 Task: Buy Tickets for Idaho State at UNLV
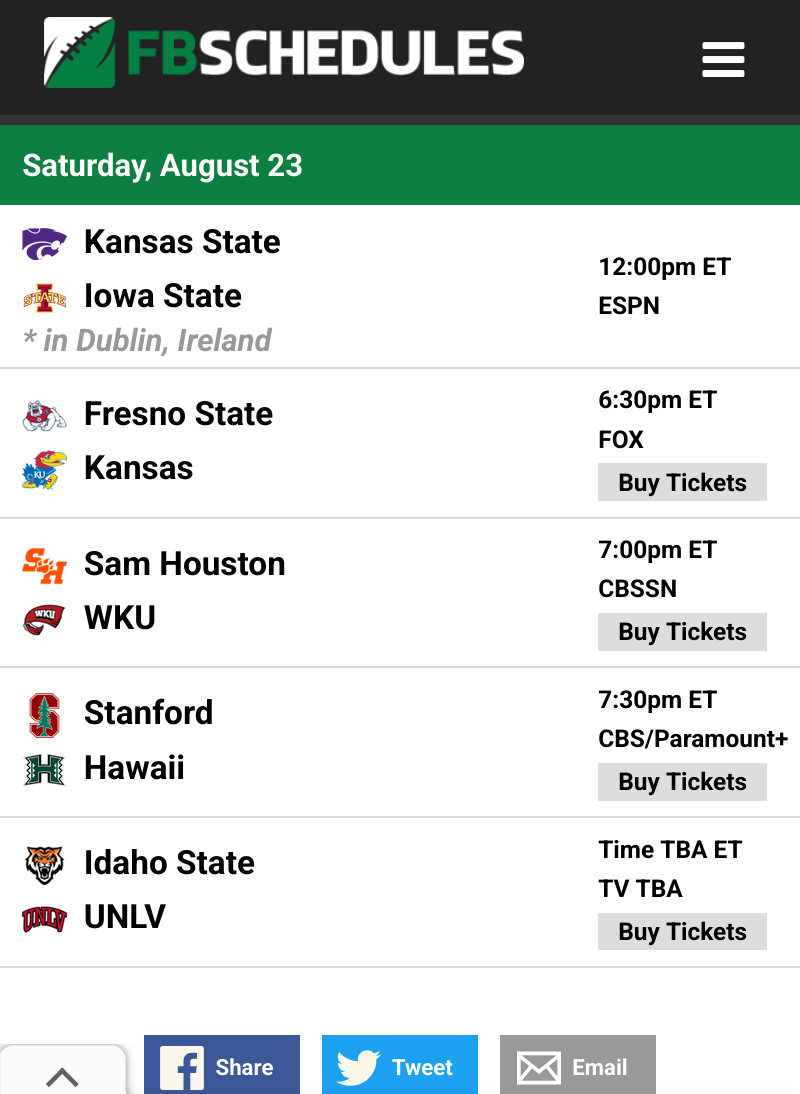682,931
